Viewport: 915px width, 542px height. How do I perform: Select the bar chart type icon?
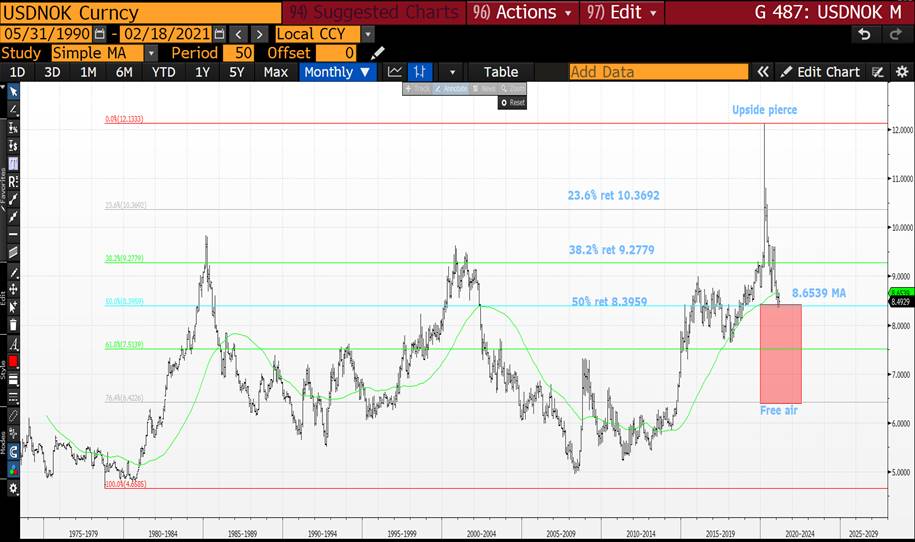(x=420, y=72)
